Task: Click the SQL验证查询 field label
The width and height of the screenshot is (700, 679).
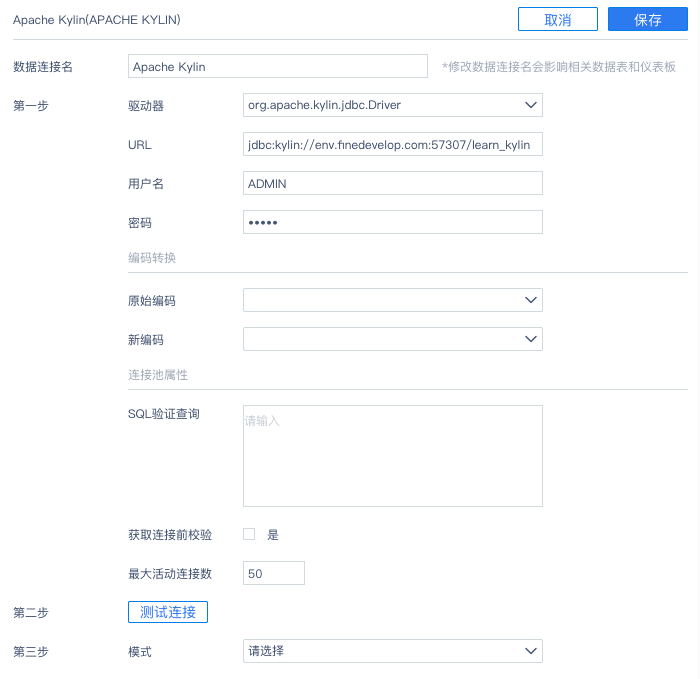Action: tap(164, 414)
